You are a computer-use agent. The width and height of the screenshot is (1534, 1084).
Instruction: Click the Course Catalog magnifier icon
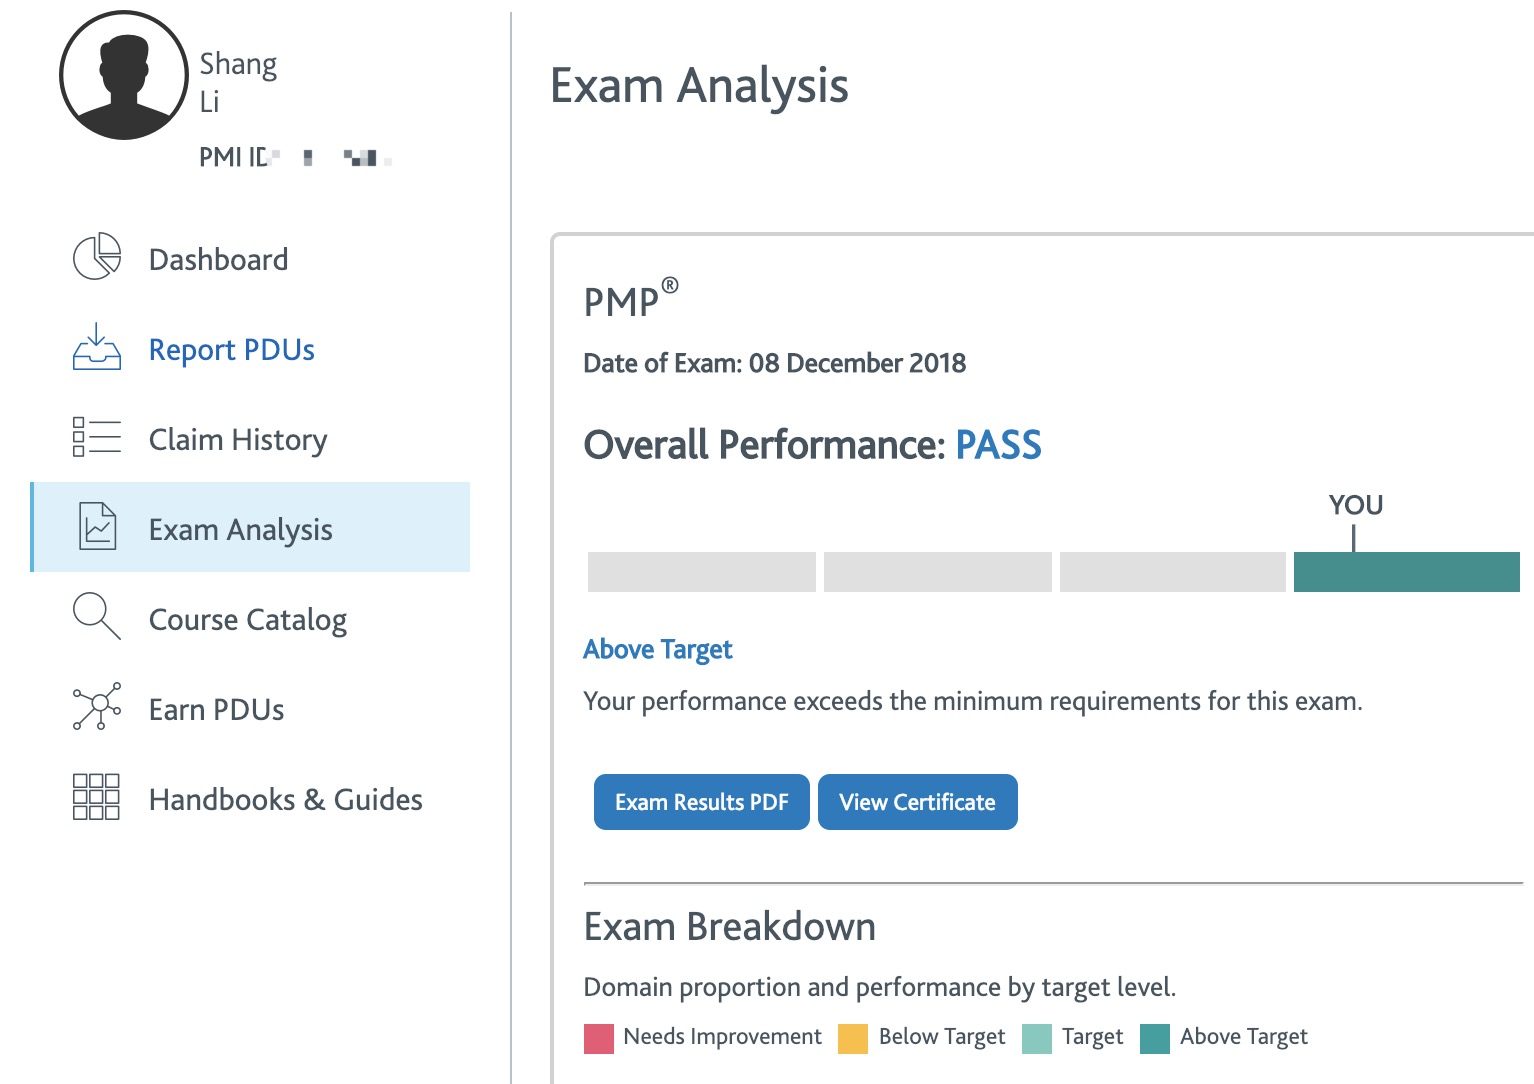point(97,616)
